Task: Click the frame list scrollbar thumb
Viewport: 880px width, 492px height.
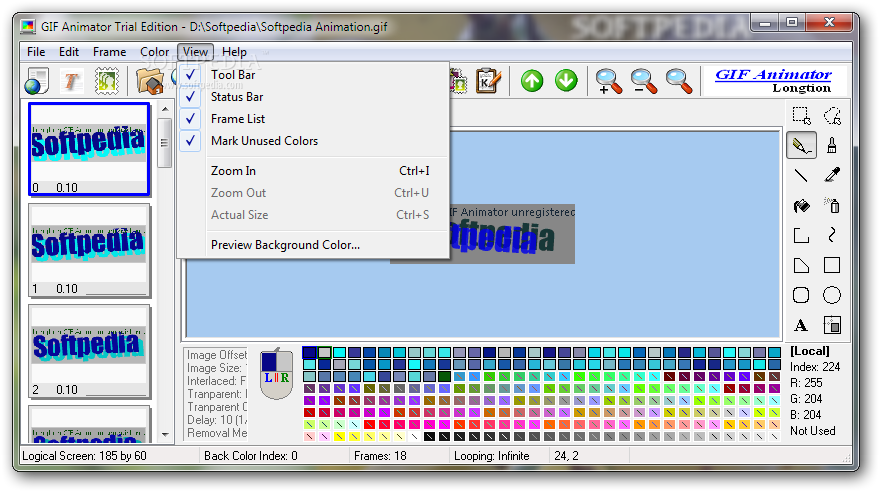Action: pyautogui.click(x=164, y=142)
